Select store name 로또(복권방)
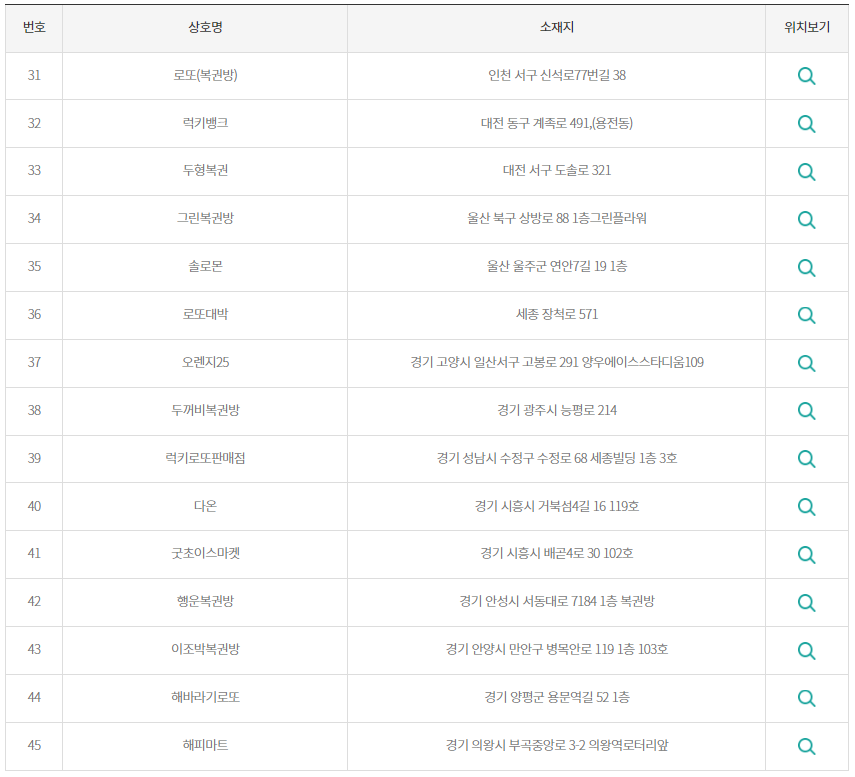The height and width of the screenshot is (777, 855). click(205, 75)
